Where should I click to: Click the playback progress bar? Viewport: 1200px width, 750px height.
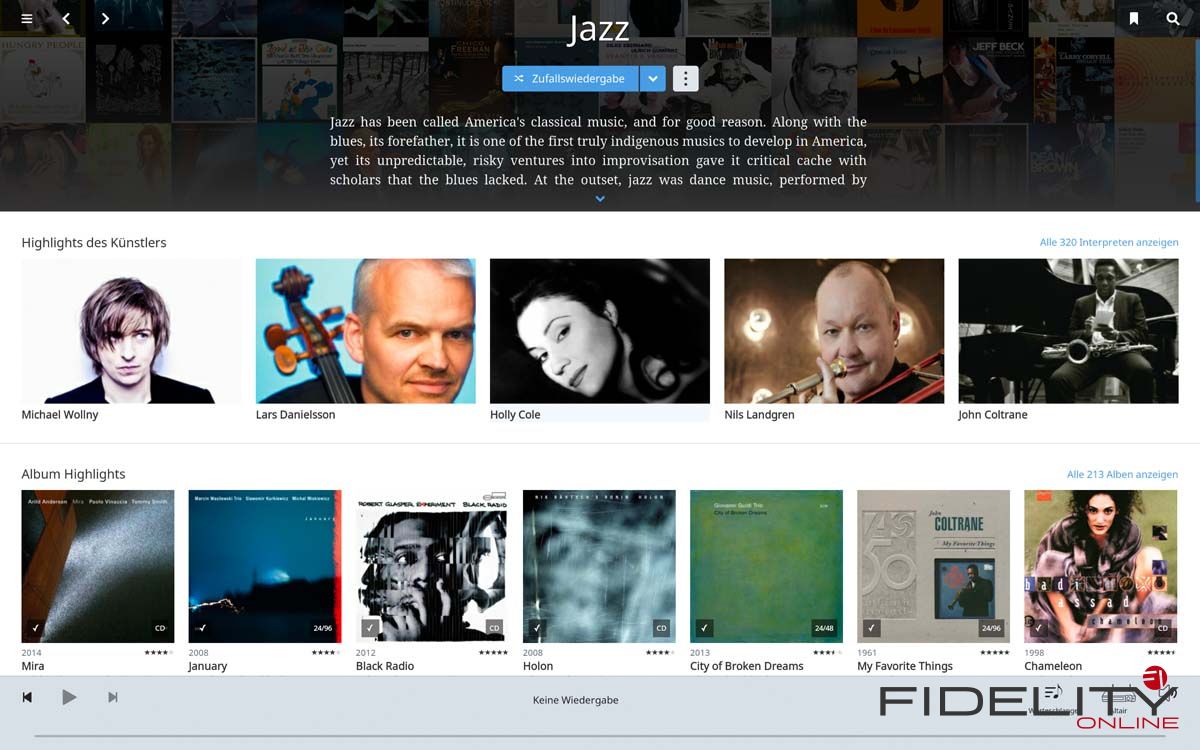click(600, 736)
